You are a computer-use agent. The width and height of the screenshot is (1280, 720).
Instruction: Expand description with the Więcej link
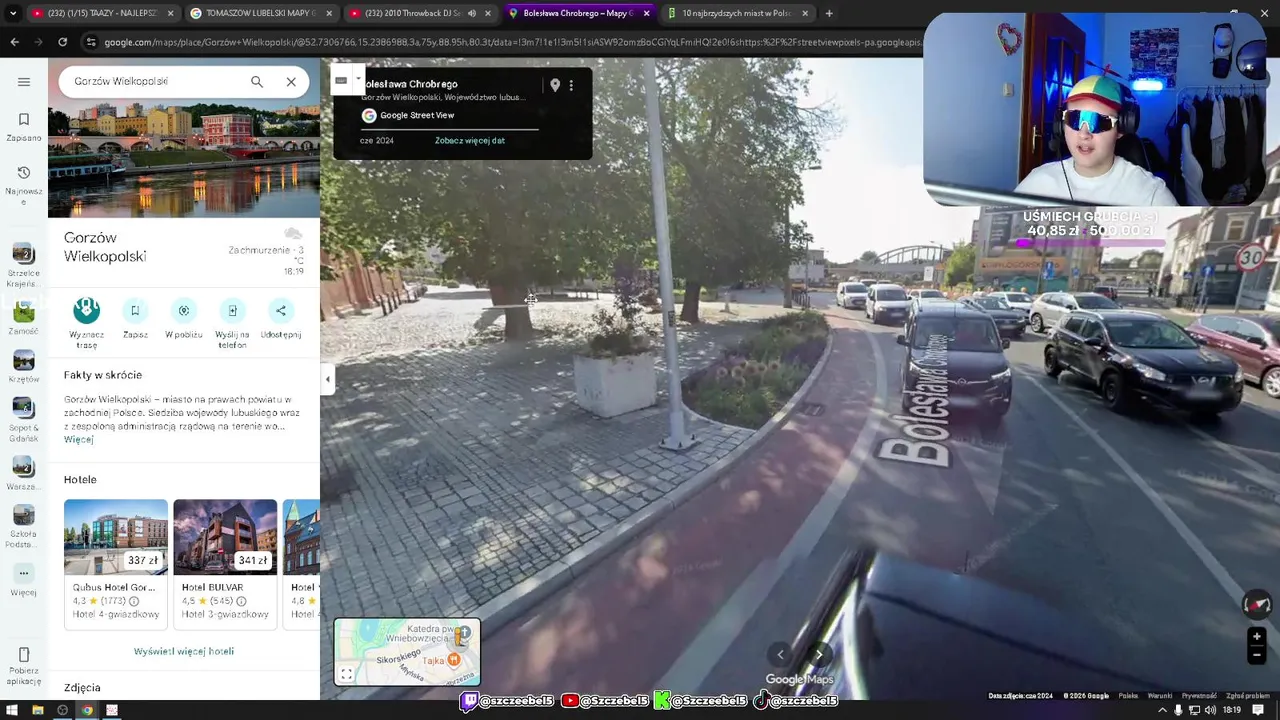[78, 439]
